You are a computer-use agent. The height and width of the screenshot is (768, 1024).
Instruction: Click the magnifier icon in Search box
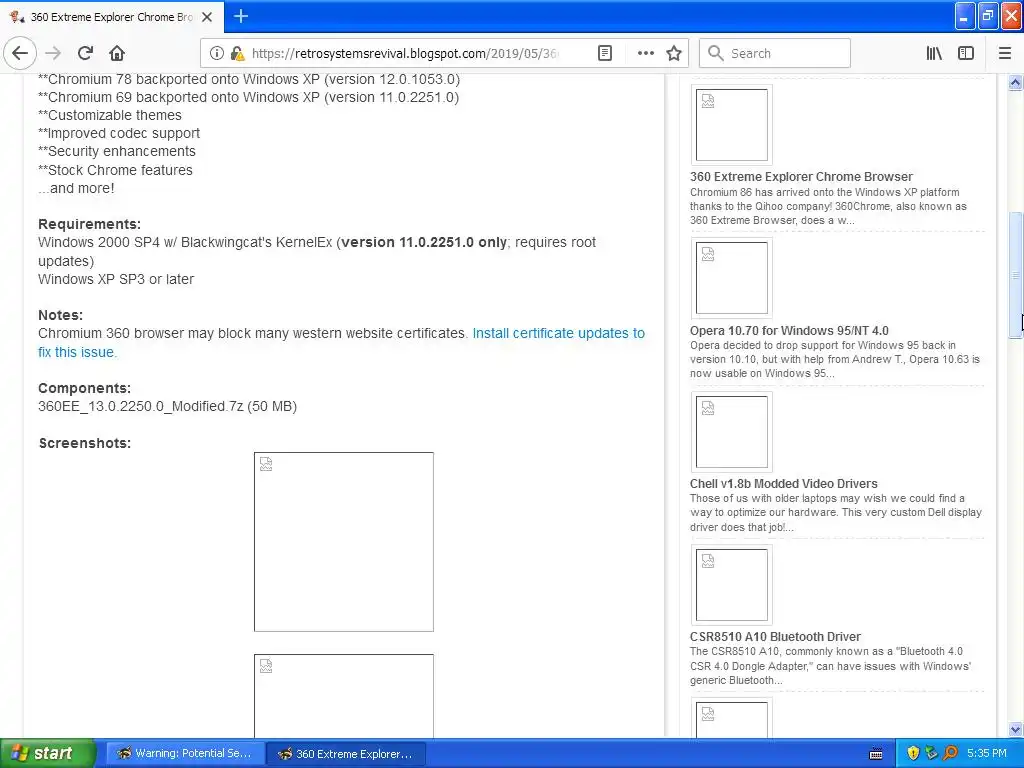(716, 53)
